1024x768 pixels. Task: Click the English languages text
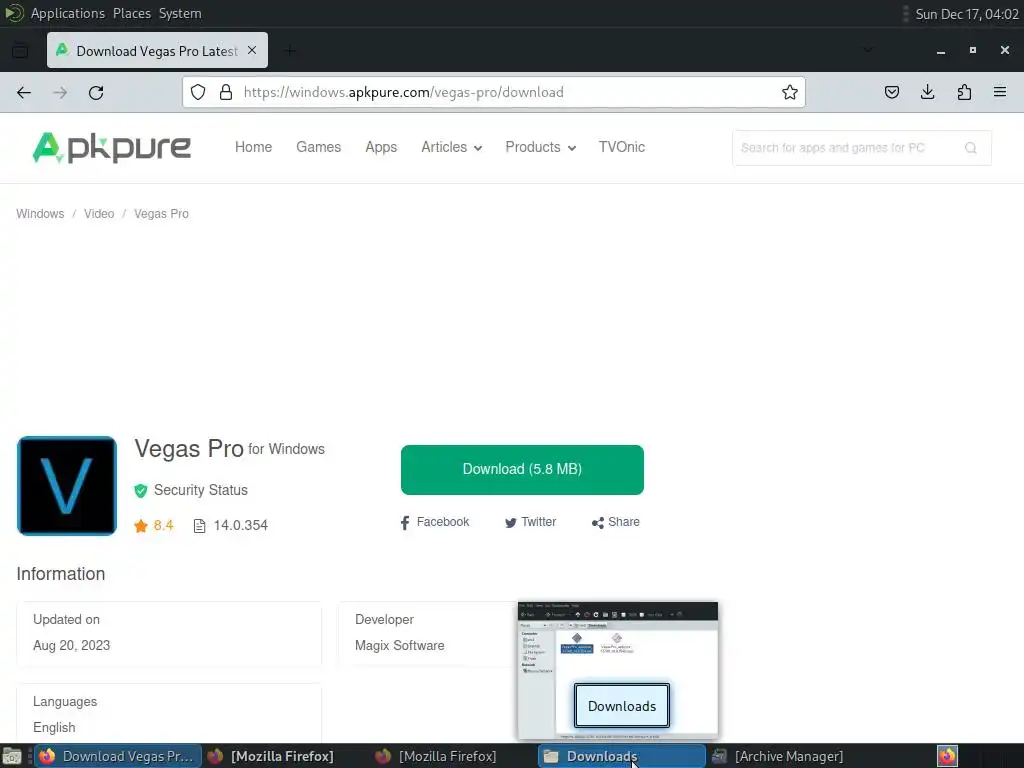point(54,728)
